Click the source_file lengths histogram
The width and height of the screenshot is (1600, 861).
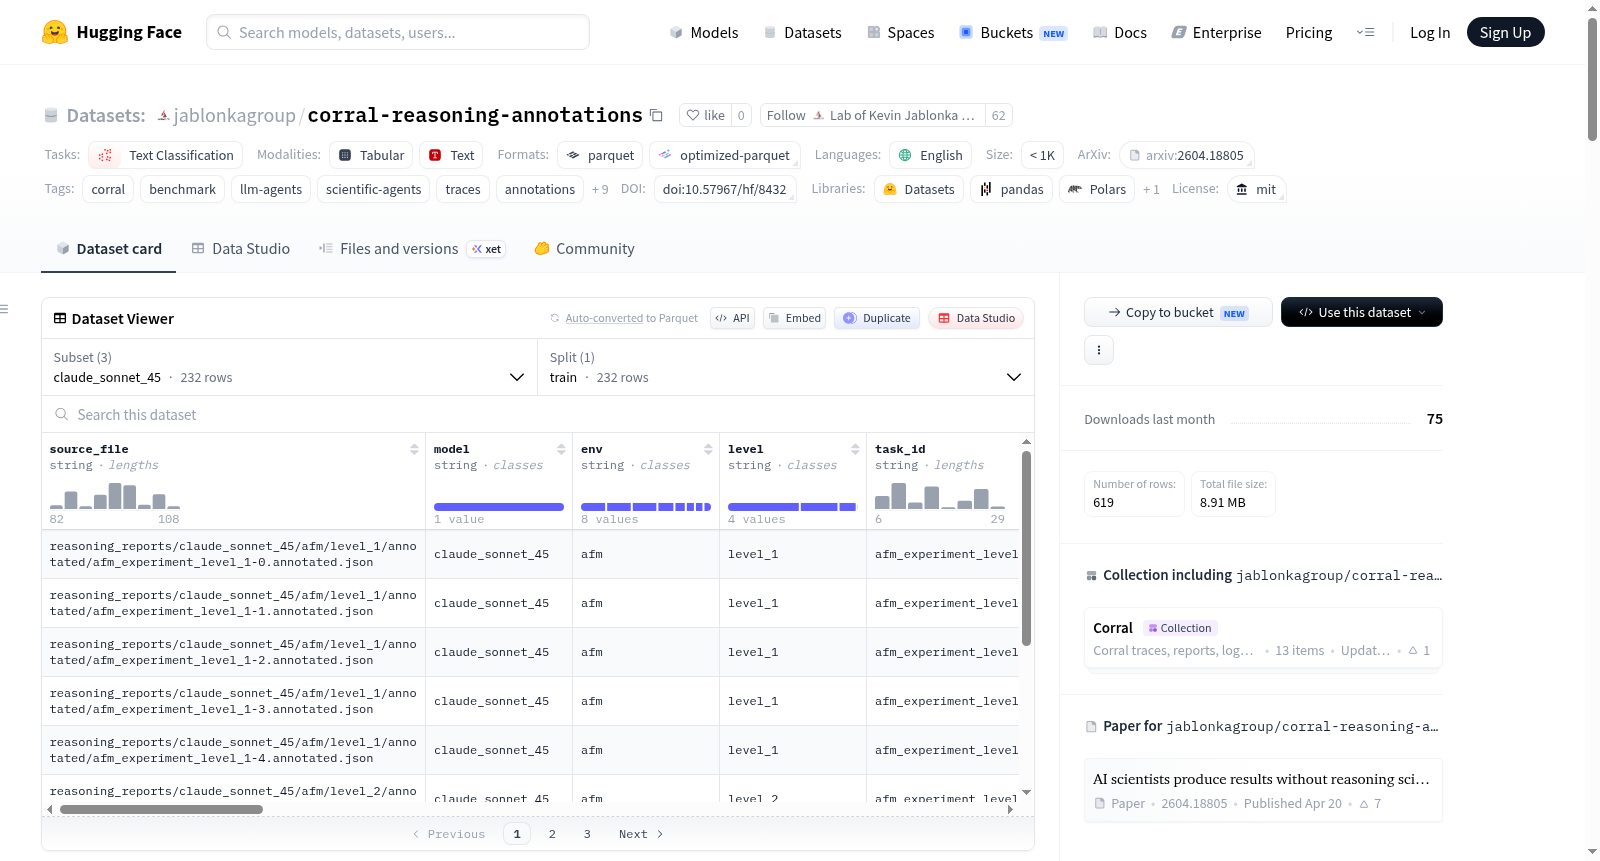(115, 496)
